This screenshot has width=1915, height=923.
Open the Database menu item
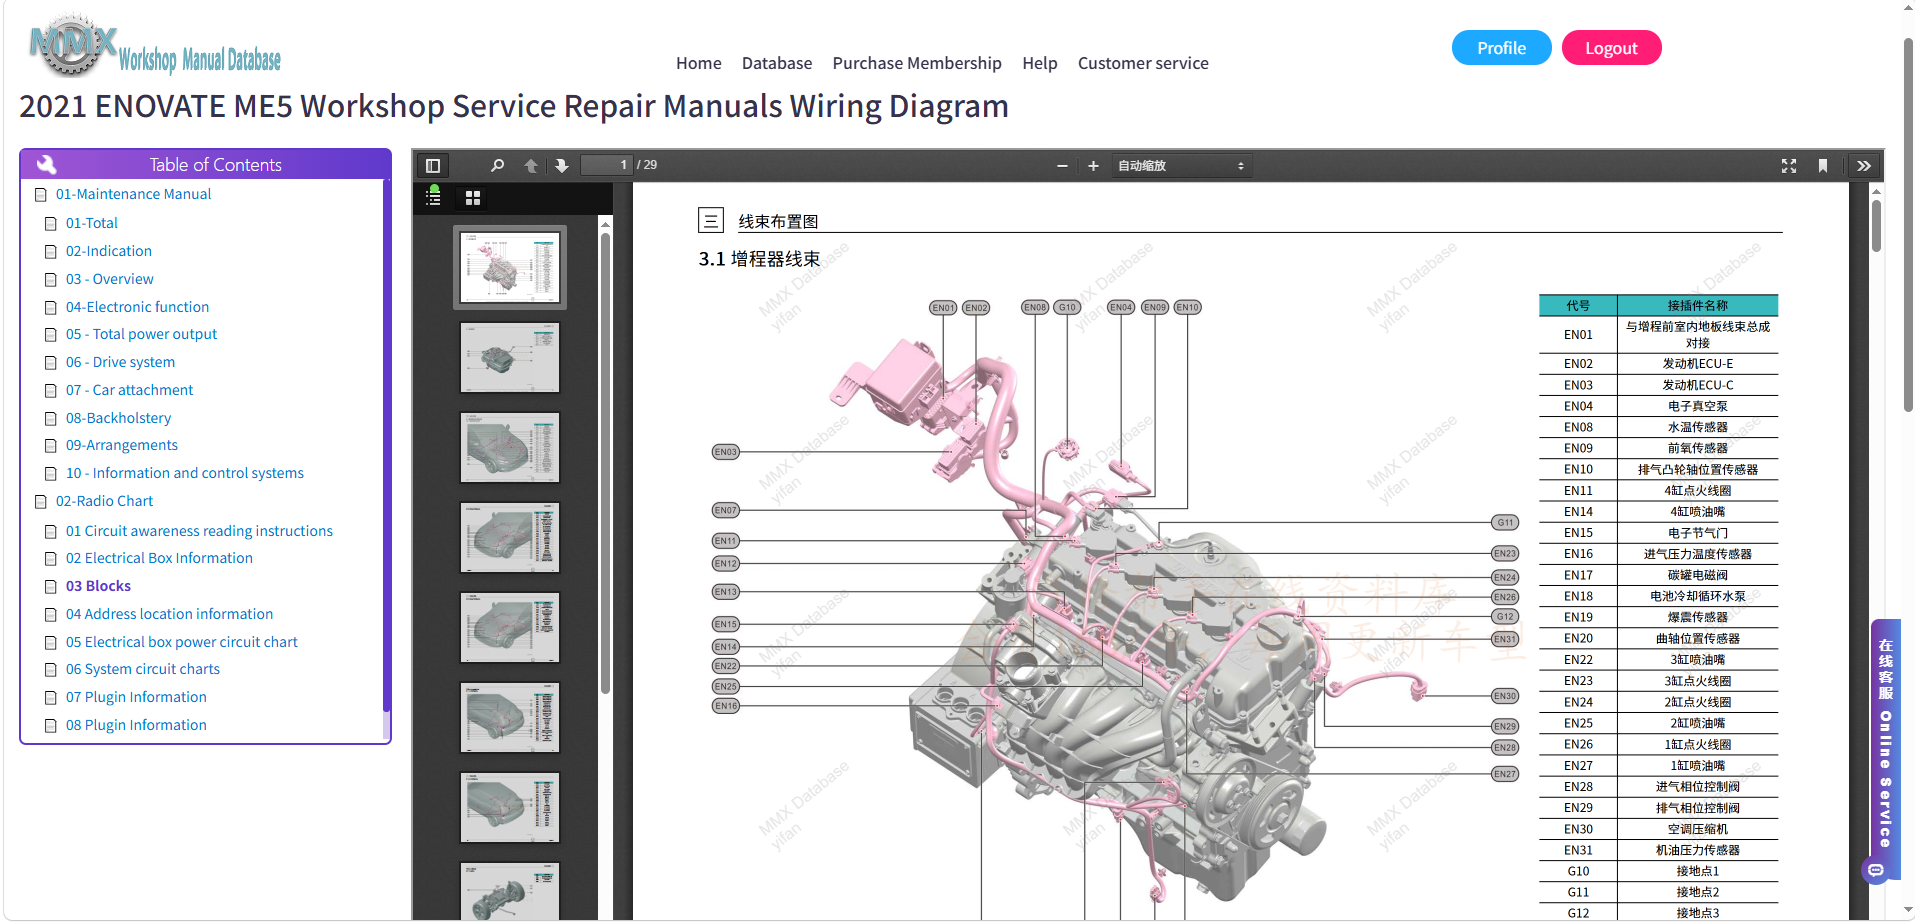pyautogui.click(x=777, y=63)
